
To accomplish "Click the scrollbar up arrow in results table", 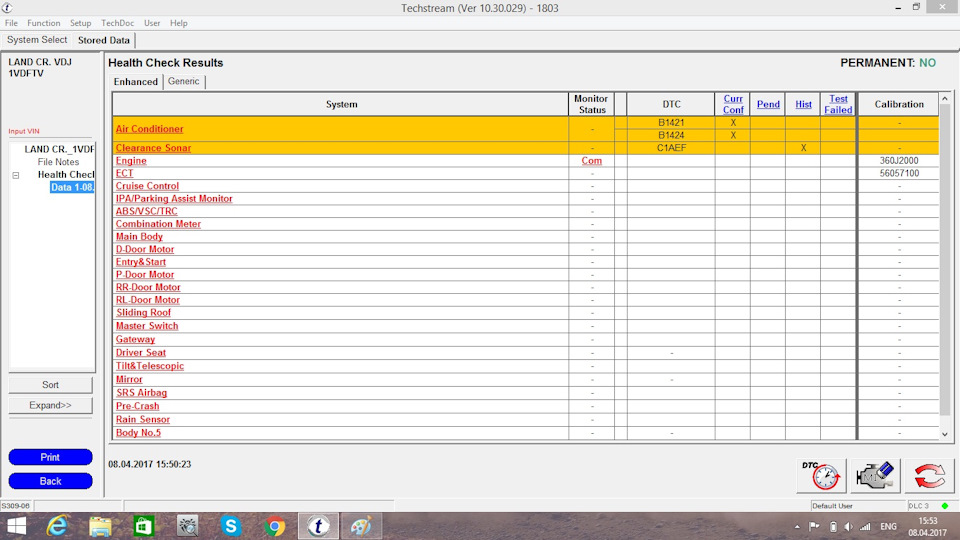I will pos(945,98).
